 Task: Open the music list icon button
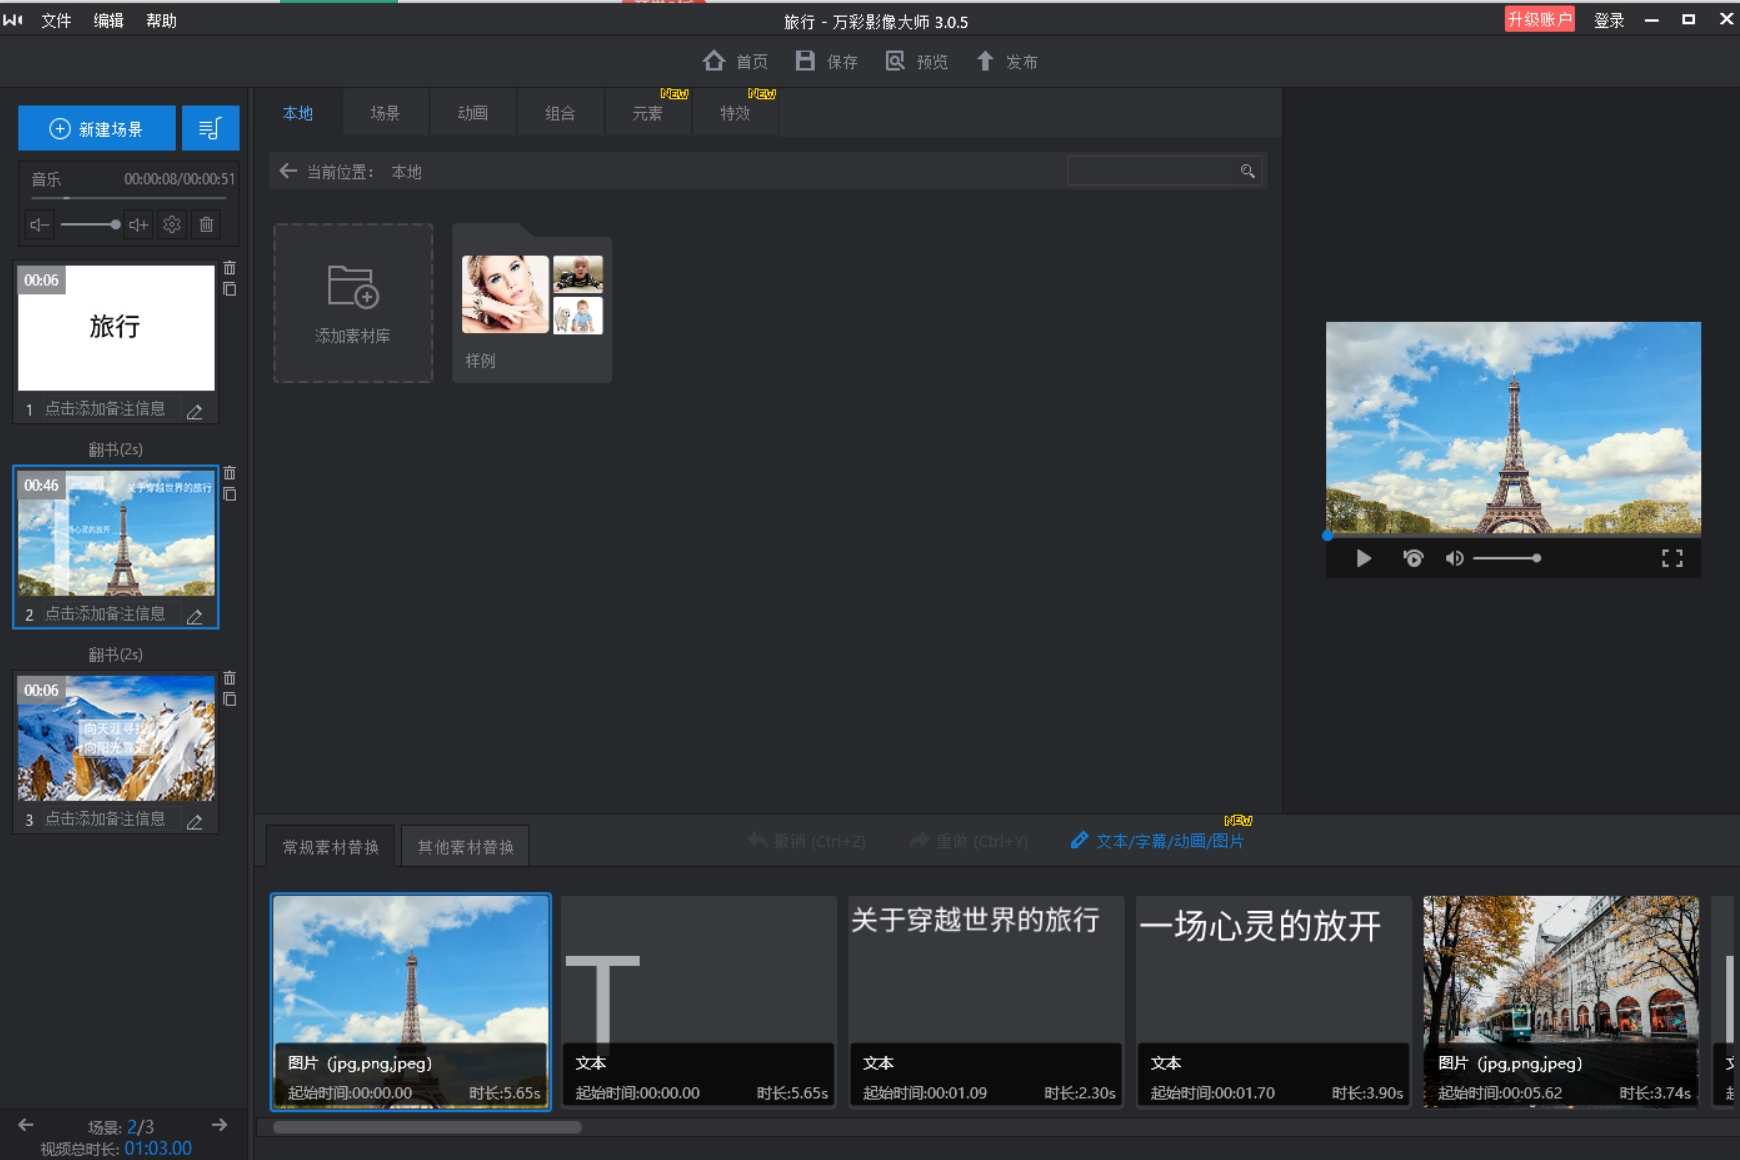(210, 128)
